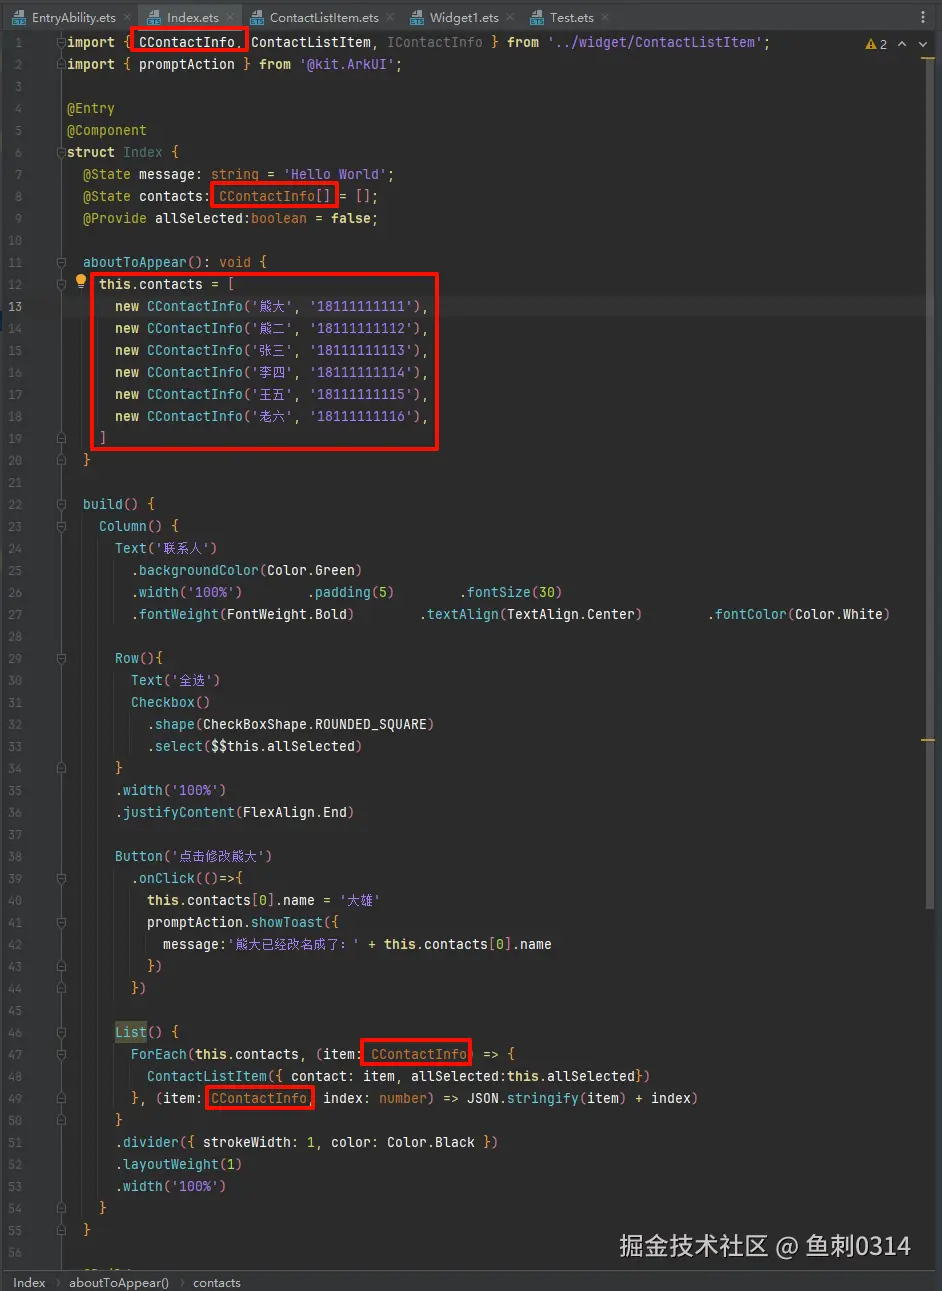Click ContactListItem call on line 48
The width and height of the screenshot is (942, 1291).
(x=207, y=1076)
